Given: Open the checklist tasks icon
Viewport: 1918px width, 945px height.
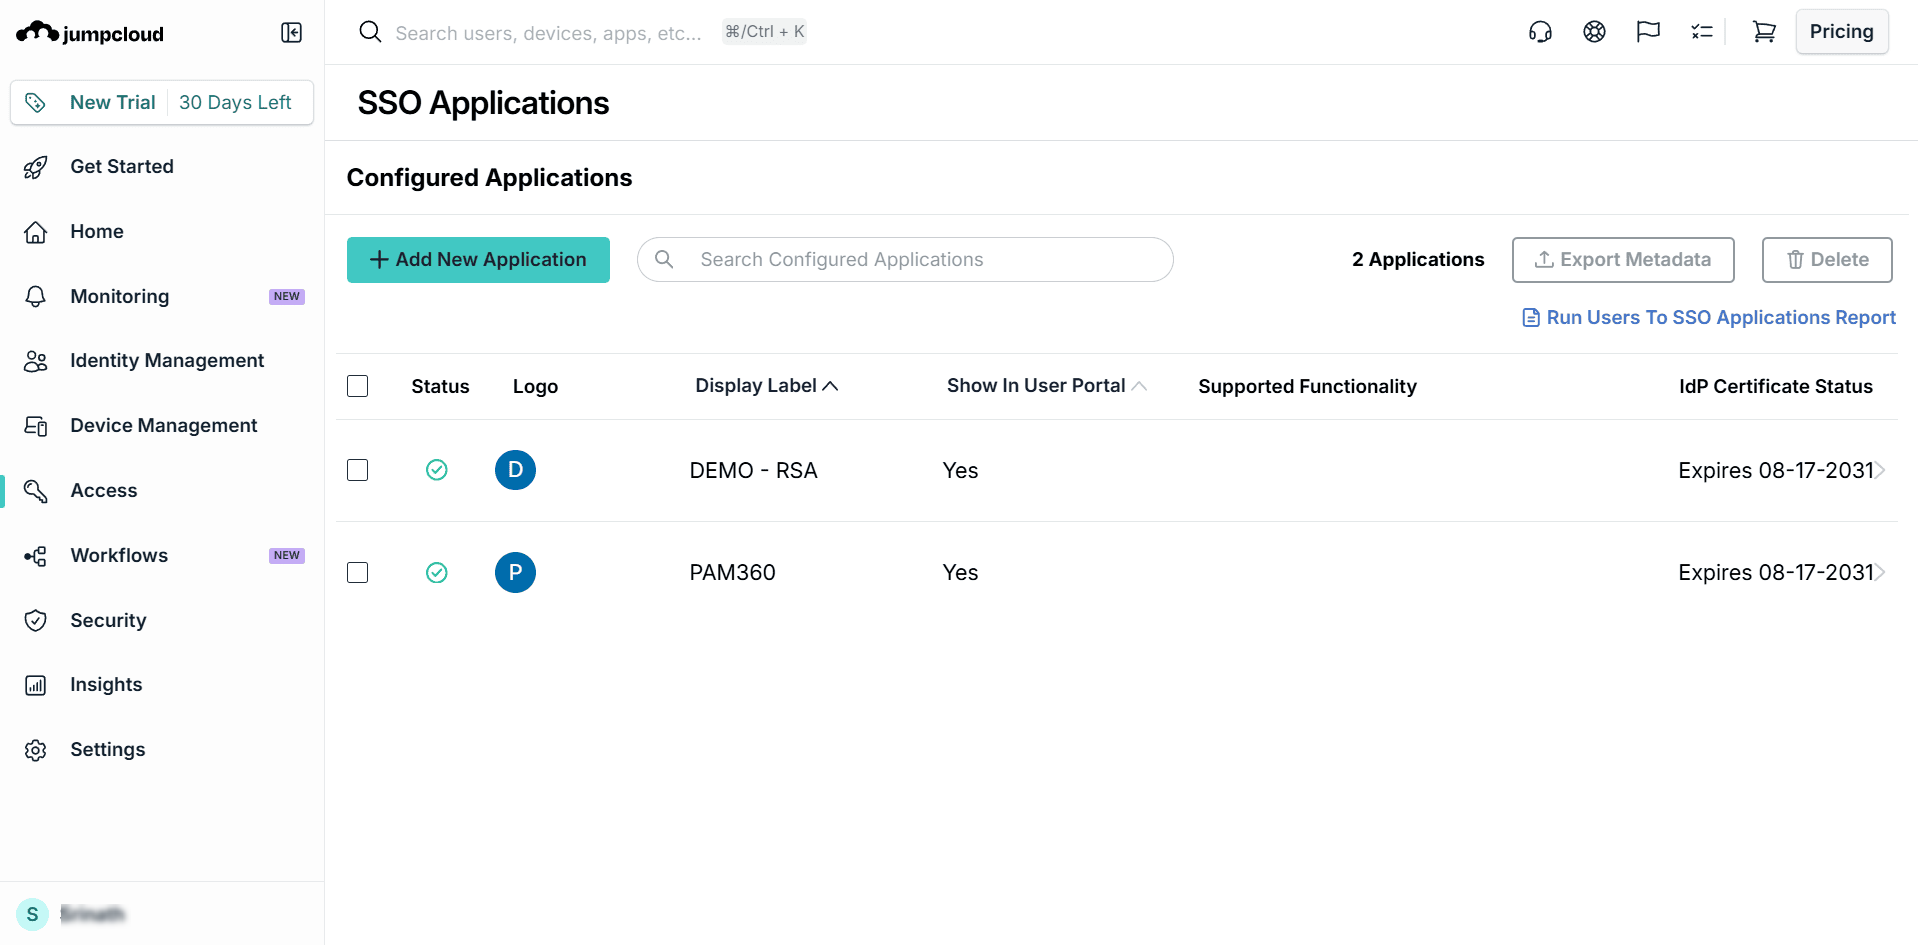Looking at the screenshot, I should (1702, 32).
